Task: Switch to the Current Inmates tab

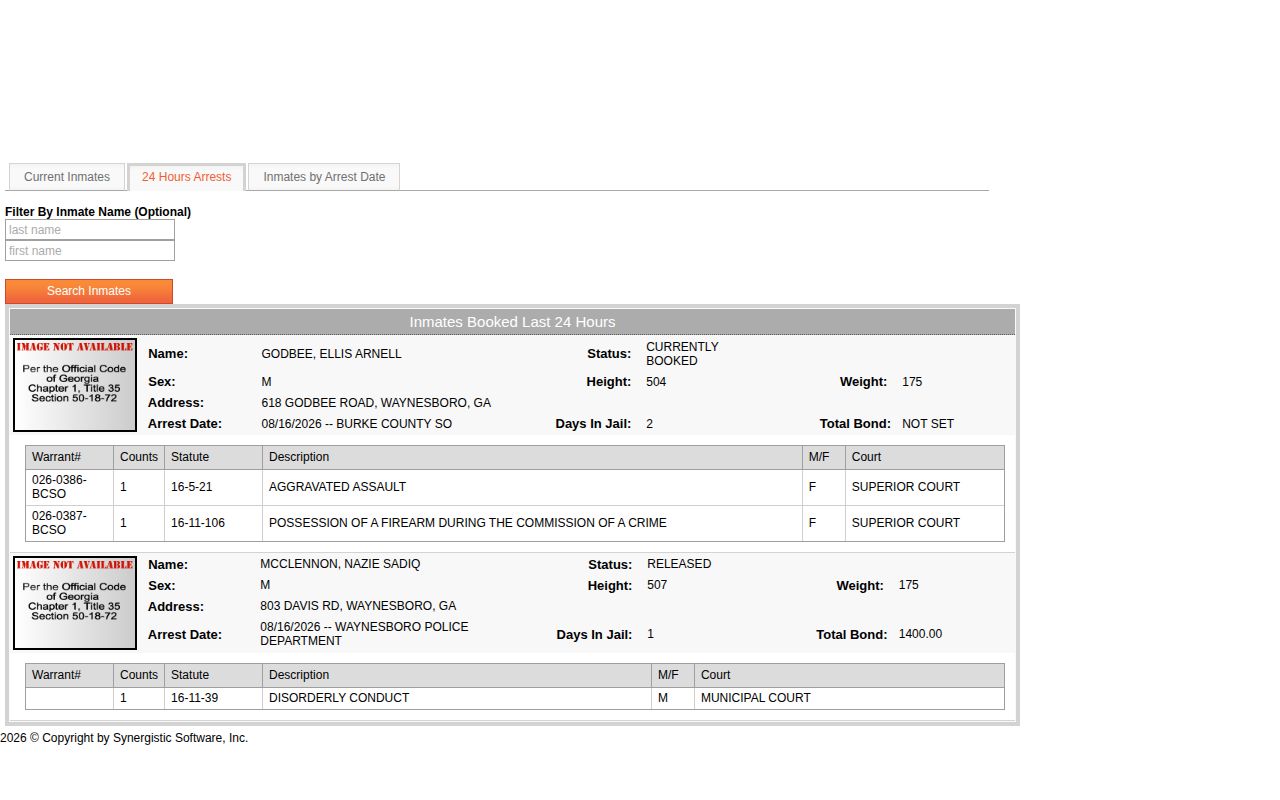Action: [x=67, y=177]
